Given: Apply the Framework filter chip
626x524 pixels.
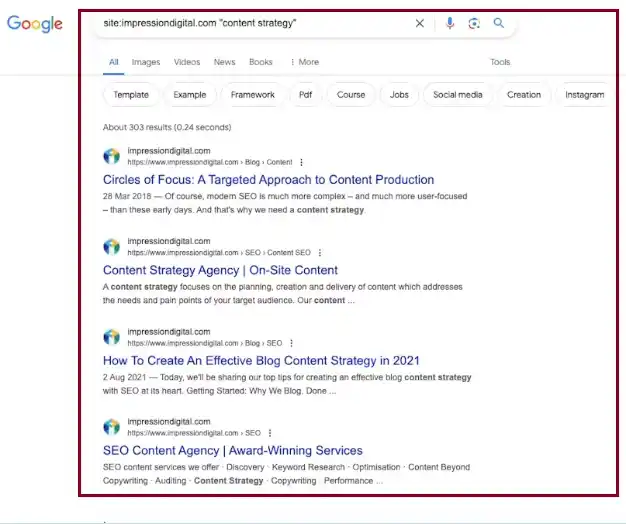Looking at the screenshot, I should coord(252,95).
